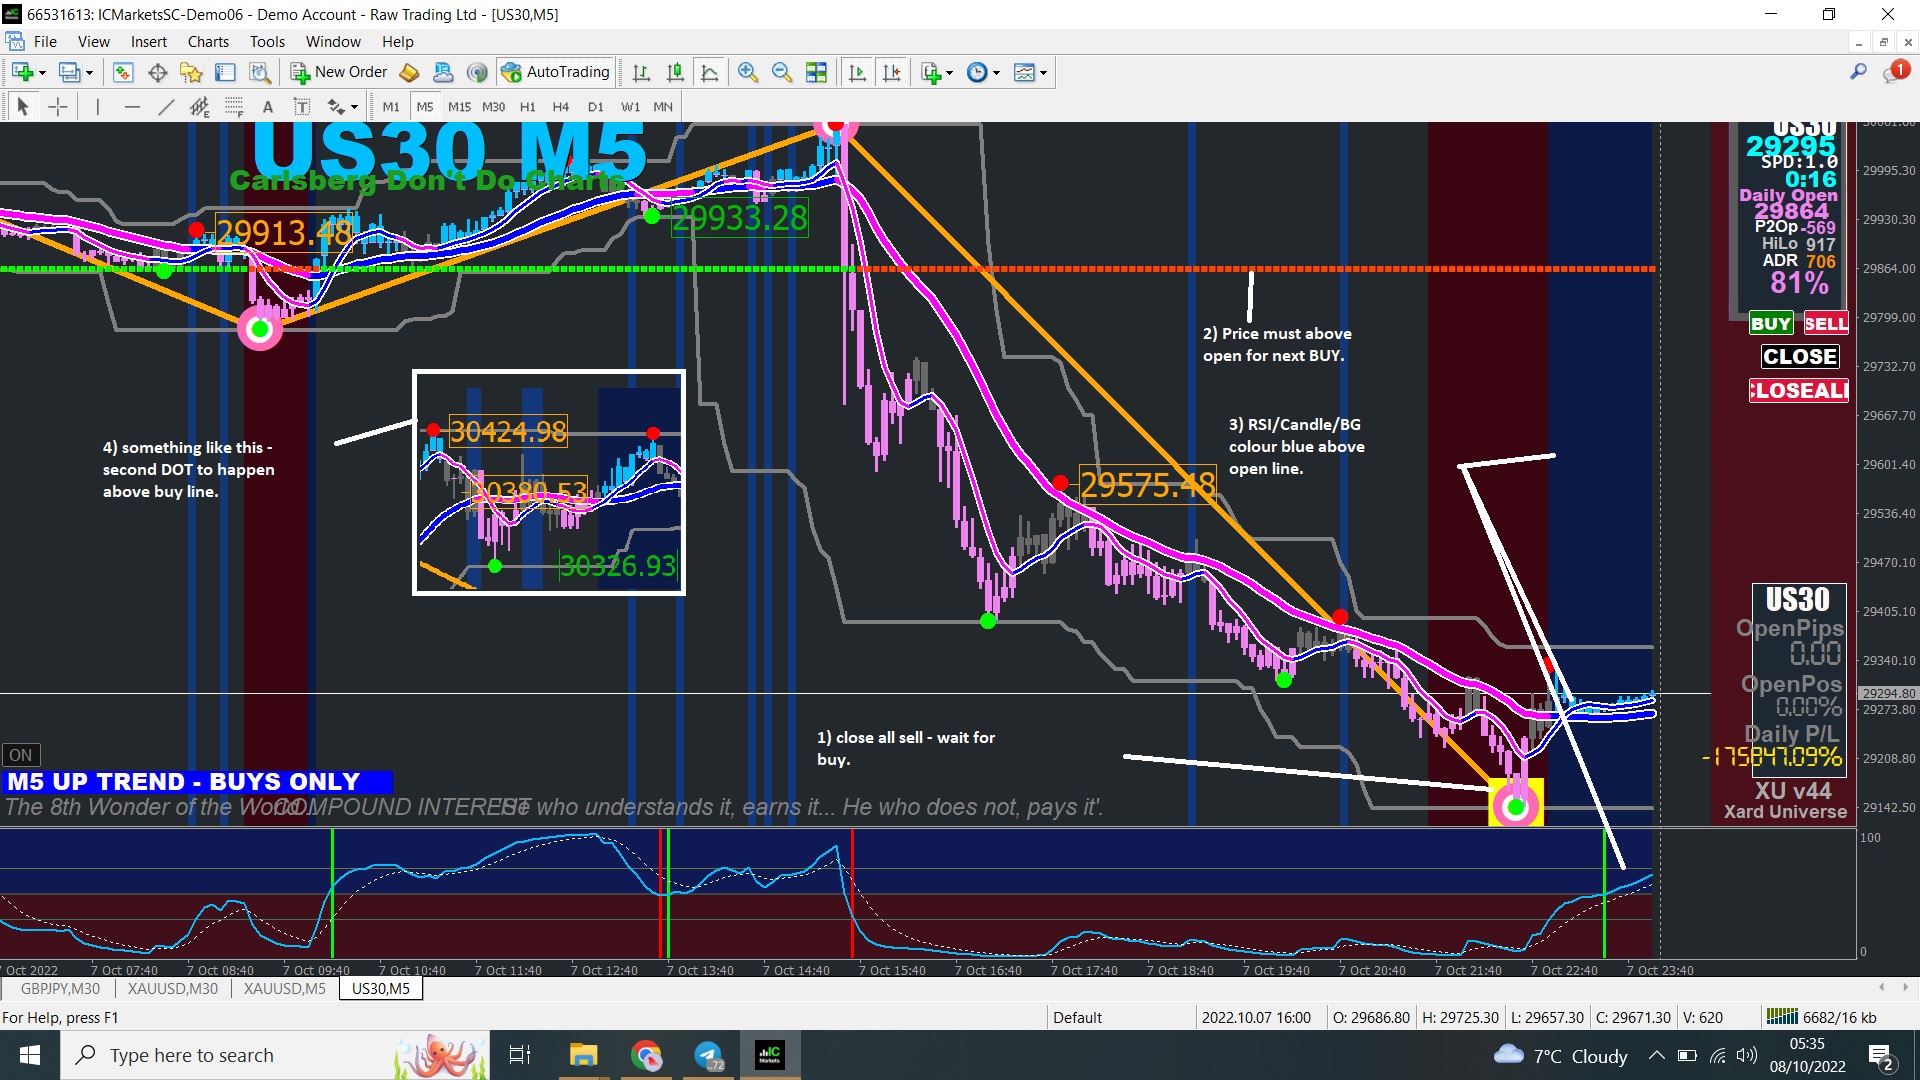This screenshot has height=1080, width=1920.
Task: Expand the arrows objects dropdown
Action: 354,107
